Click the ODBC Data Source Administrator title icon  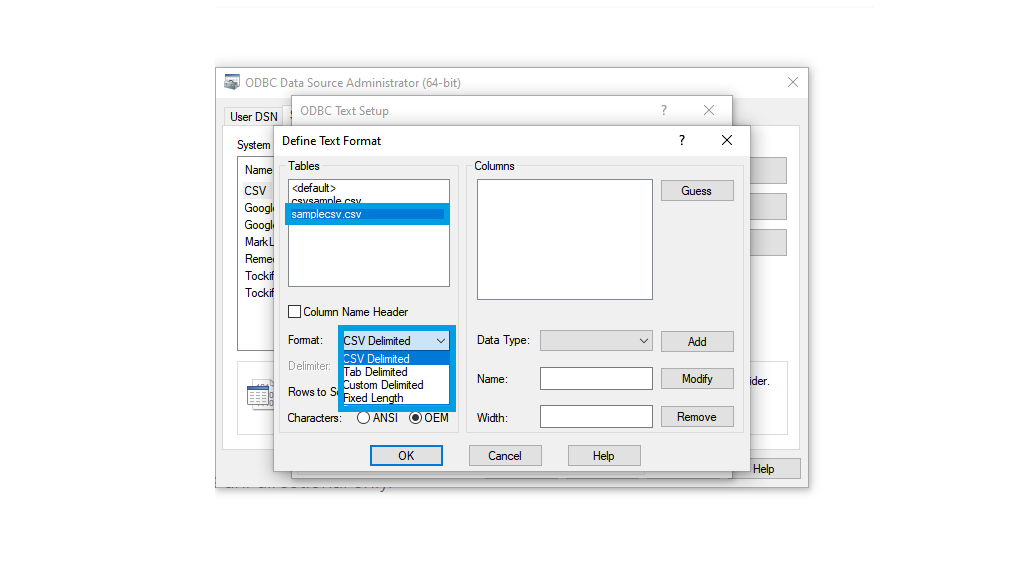[232, 82]
